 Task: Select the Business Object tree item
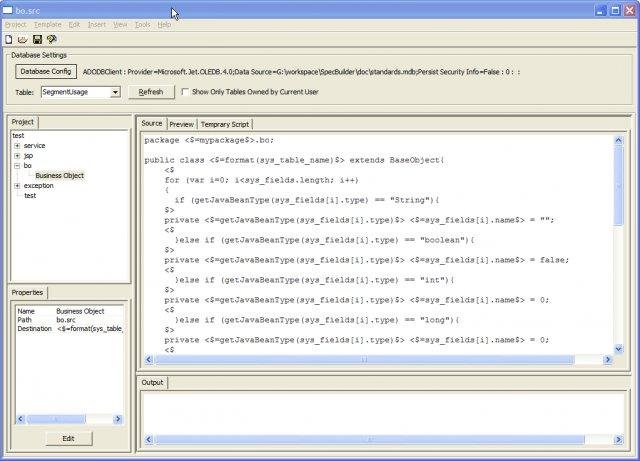(60, 176)
